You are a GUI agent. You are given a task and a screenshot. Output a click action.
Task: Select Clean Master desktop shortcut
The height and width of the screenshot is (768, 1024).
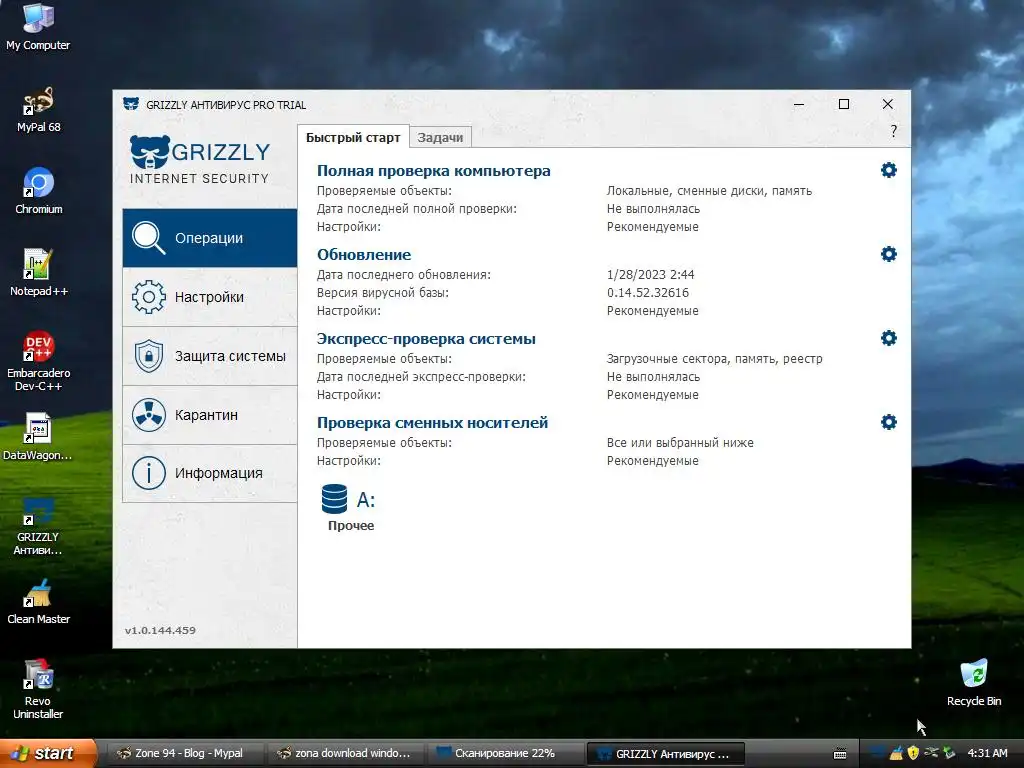pyautogui.click(x=38, y=601)
